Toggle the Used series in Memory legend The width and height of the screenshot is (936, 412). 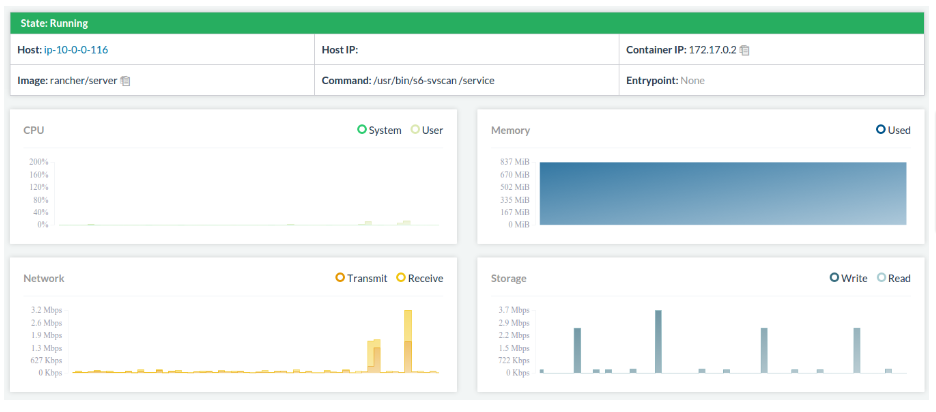coord(893,130)
